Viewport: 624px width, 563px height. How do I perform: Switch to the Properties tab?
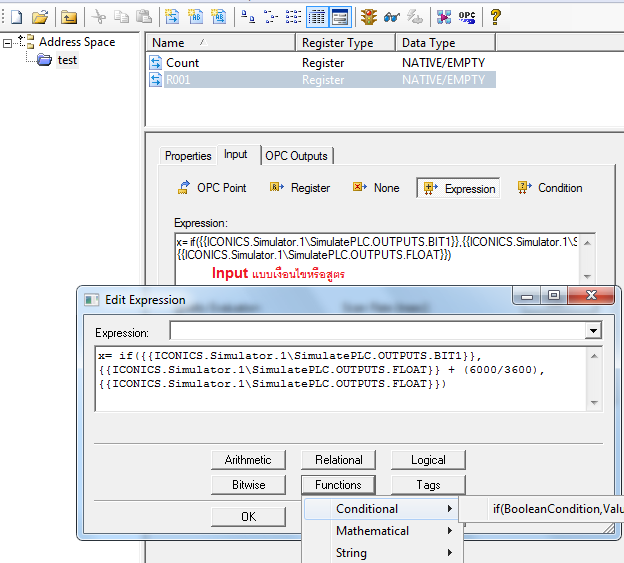[188, 156]
